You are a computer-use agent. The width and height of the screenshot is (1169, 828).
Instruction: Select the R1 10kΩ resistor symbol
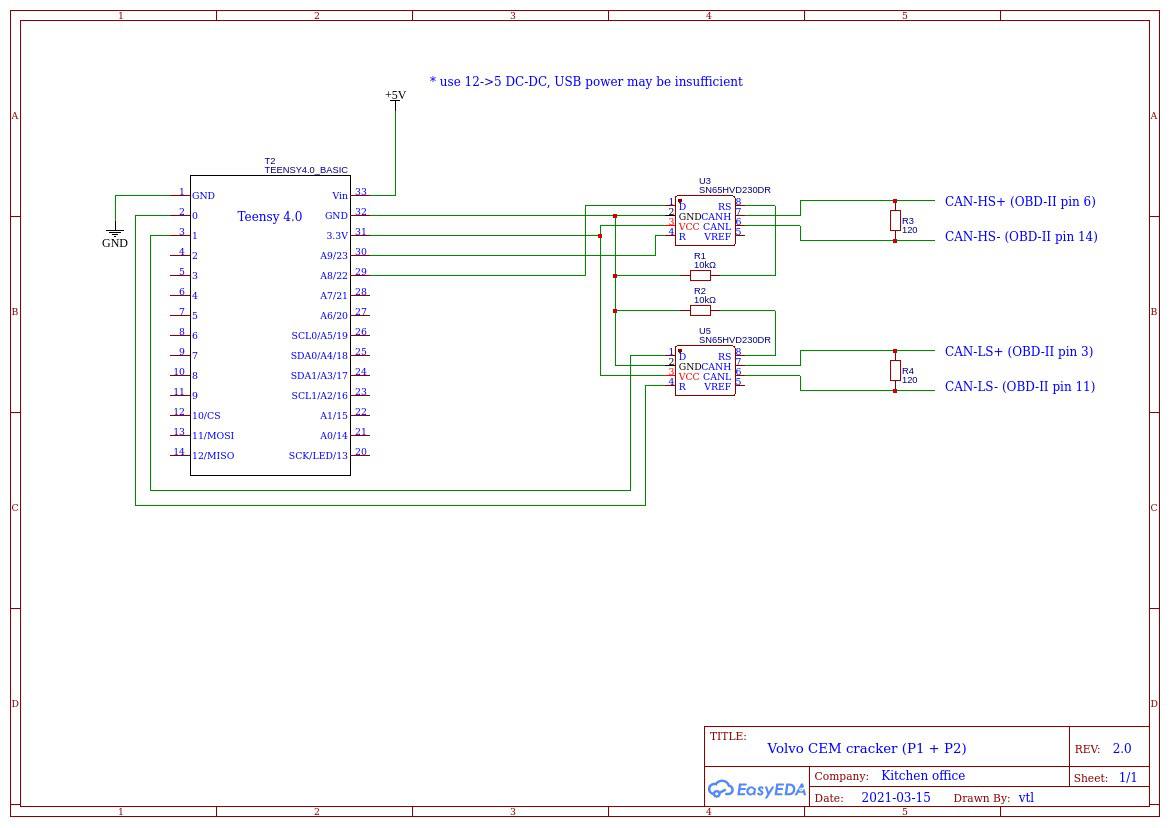click(x=701, y=276)
